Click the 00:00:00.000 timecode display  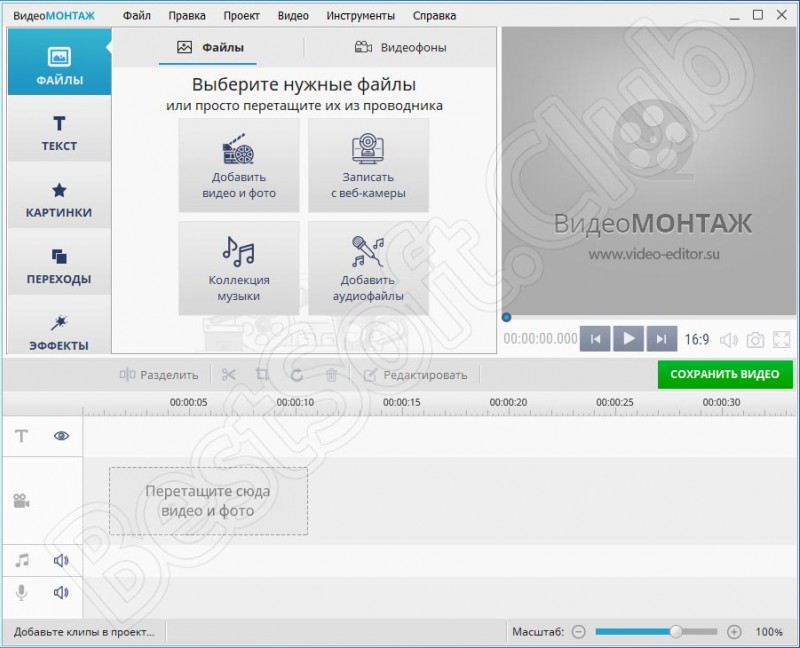[540, 339]
